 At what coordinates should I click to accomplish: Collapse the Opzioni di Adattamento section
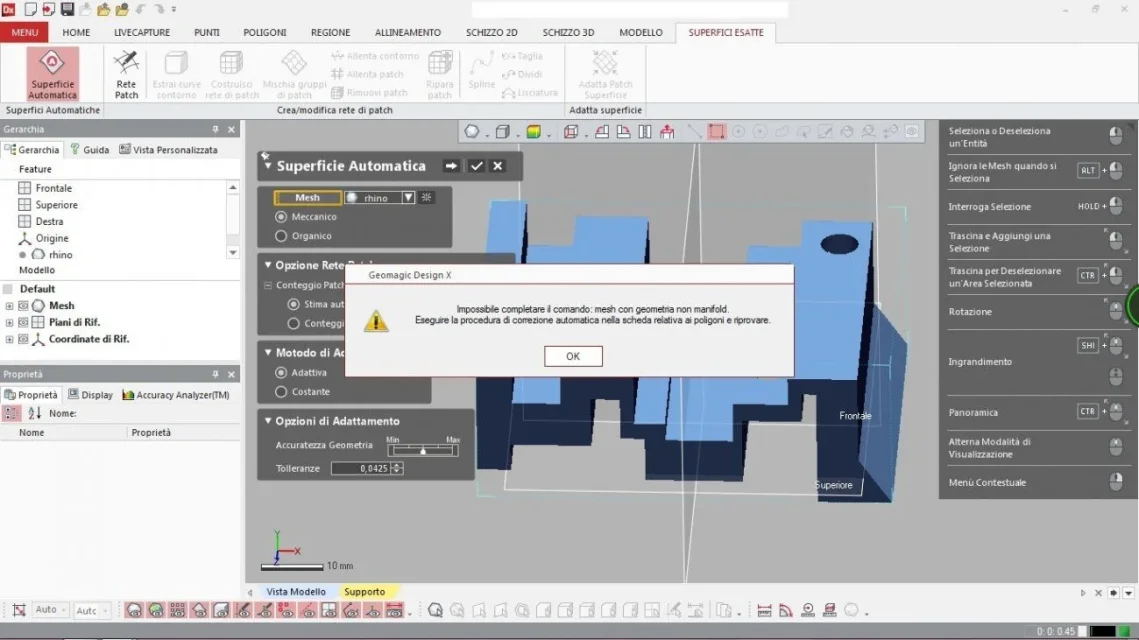268,421
